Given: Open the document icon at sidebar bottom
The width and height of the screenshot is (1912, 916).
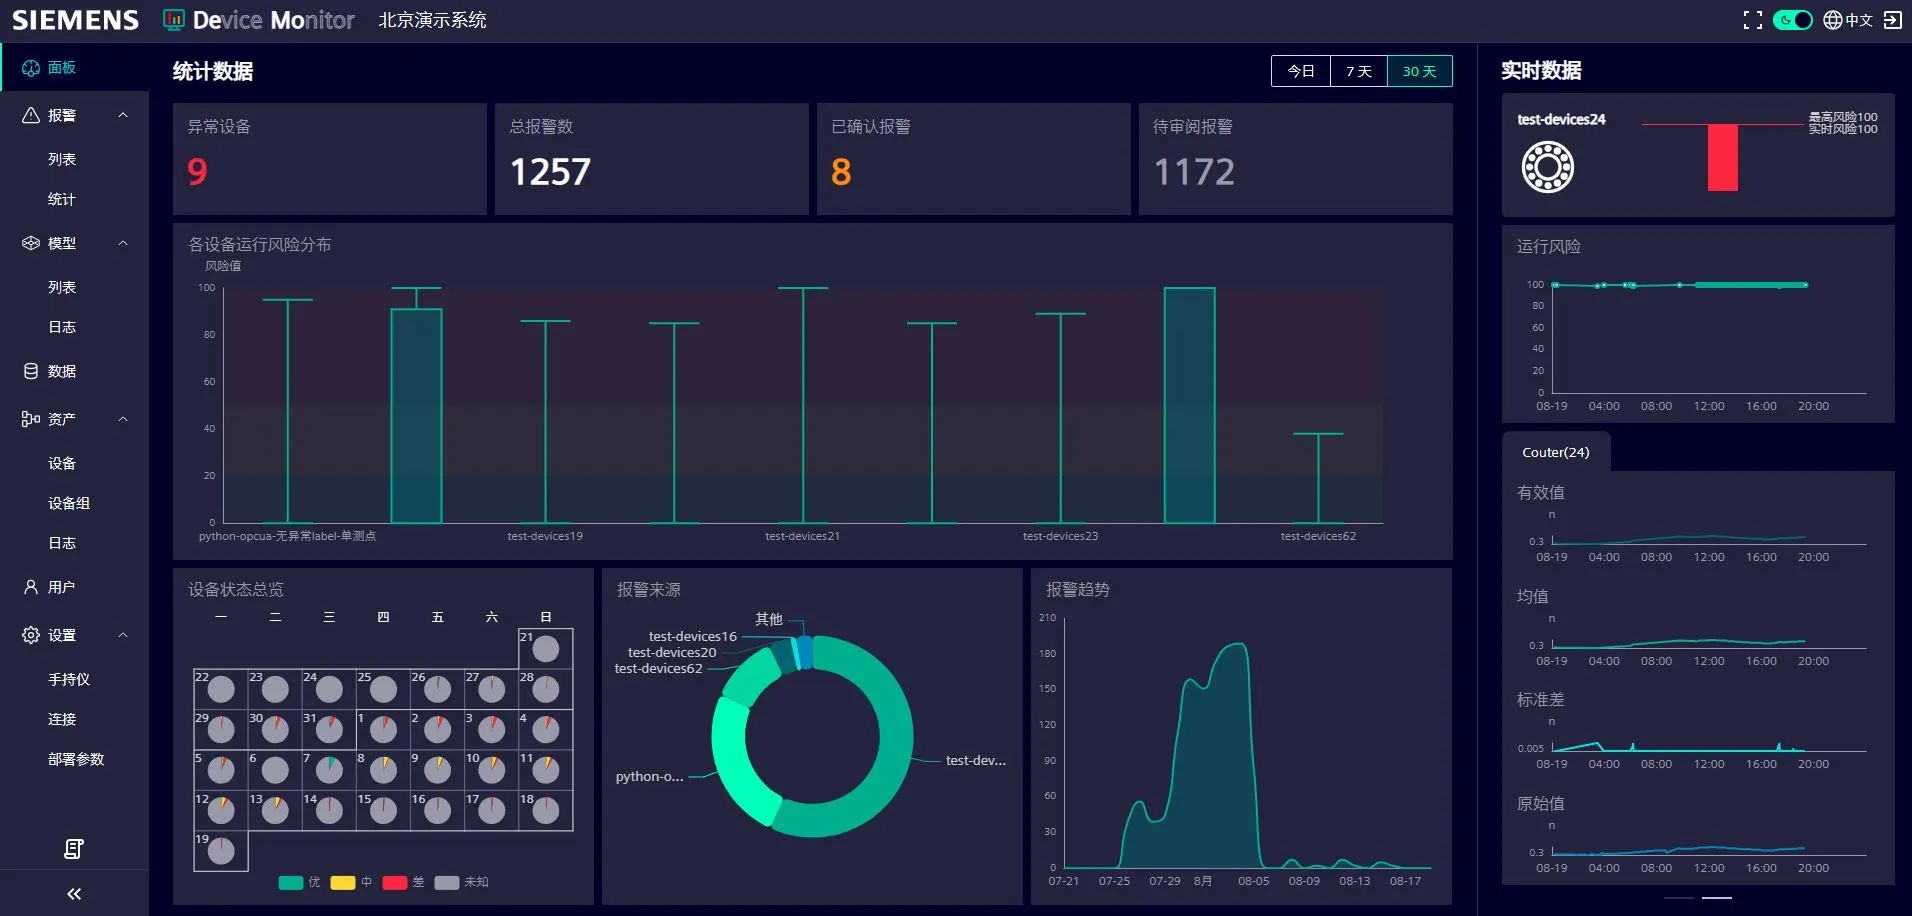Looking at the screenshot, I should [74, 849].
